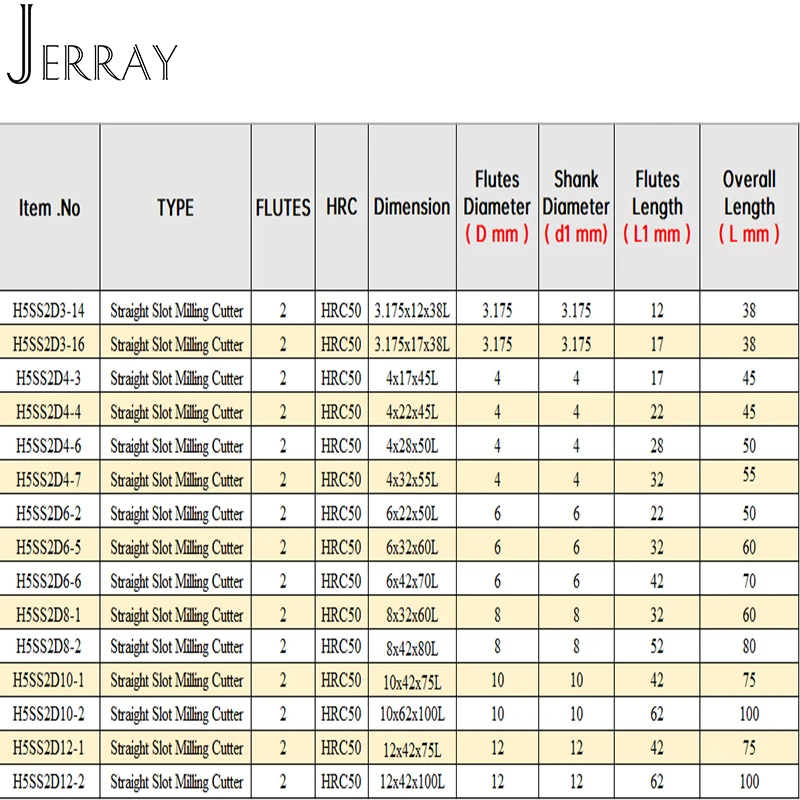Click FLUTES value 2 in row H5SS2D6-2
The height and width of the screenshot is (800, 800).
pyautogui.click(x=283, y=513)
